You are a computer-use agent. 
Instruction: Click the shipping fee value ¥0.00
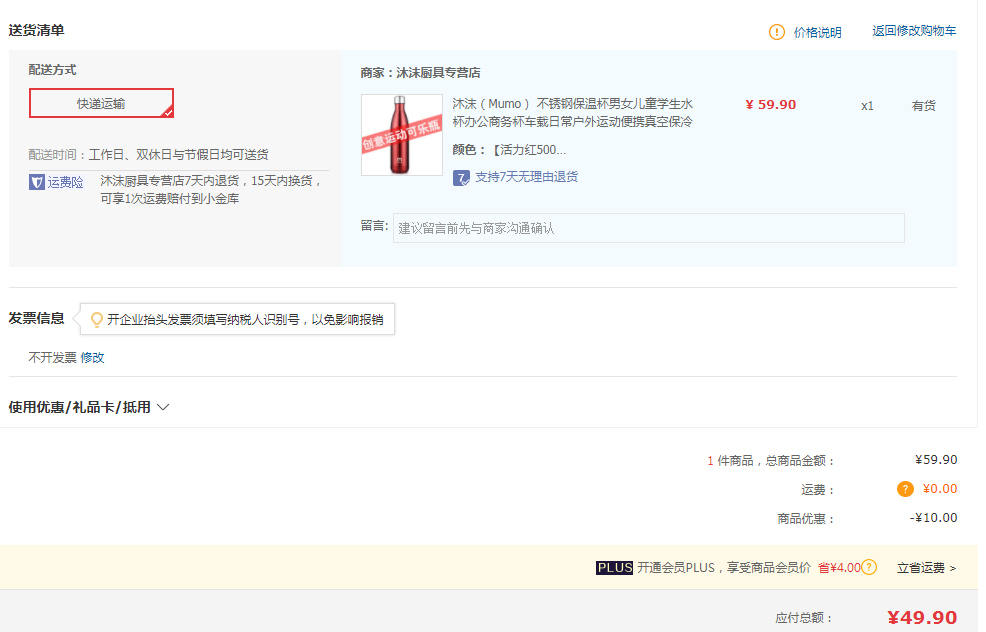click(x=940, y=489)
